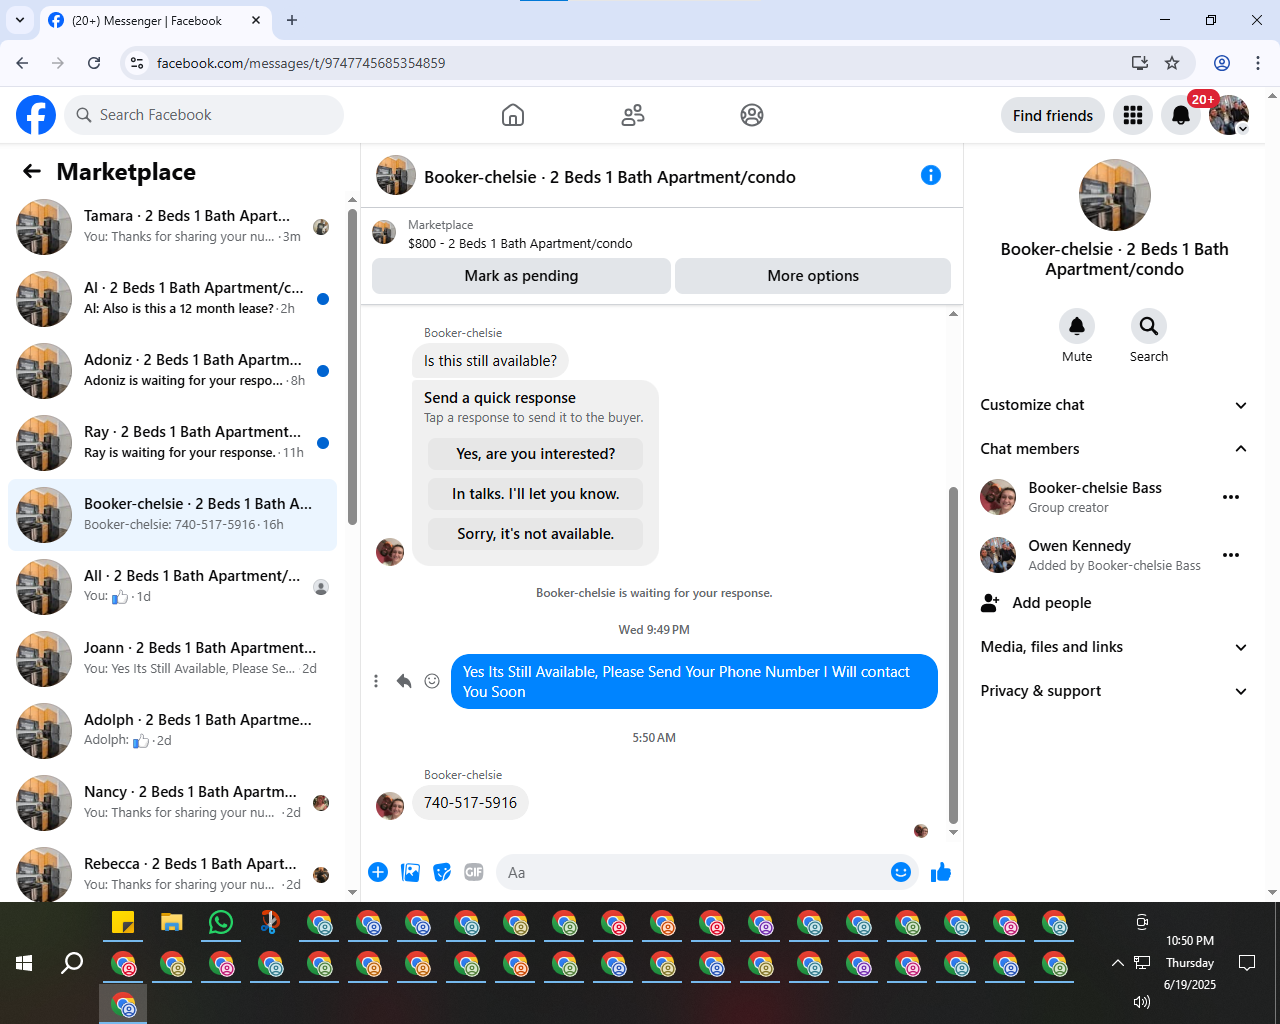Open WhatsApp from the taskbar
Image resolution: width=1280 pixels, height=1024 pixels.
[x=221, y=922]
